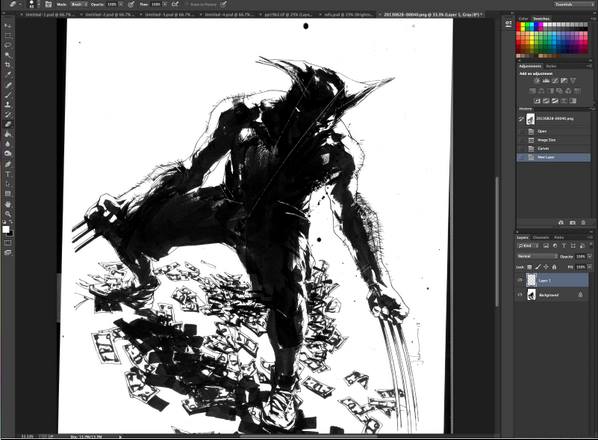Select the Path Selection tool

tap(8, 184)
